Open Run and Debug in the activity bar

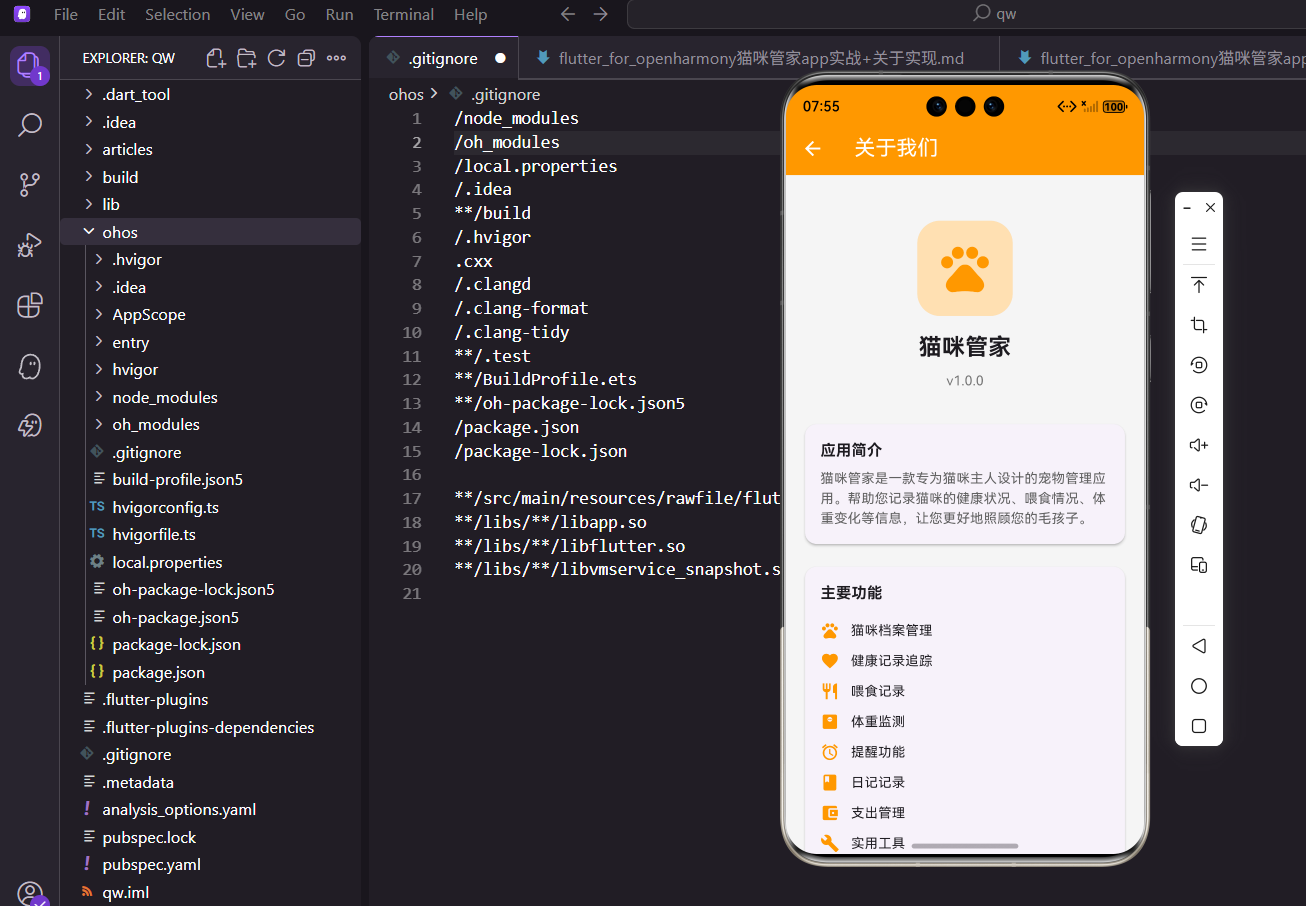pos(29,245)
